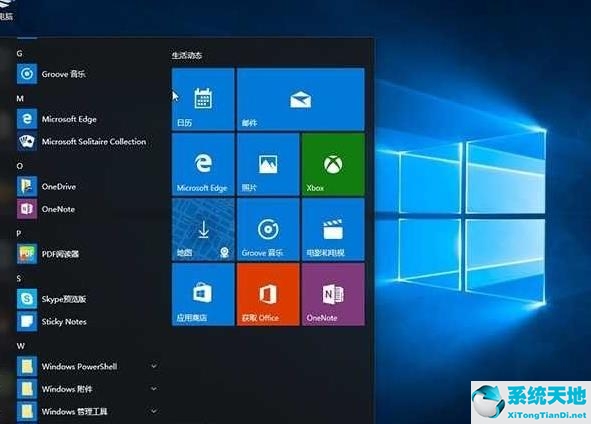Click the orange 获取 Office tile
The image size is (591, 424).
[268, 294]
